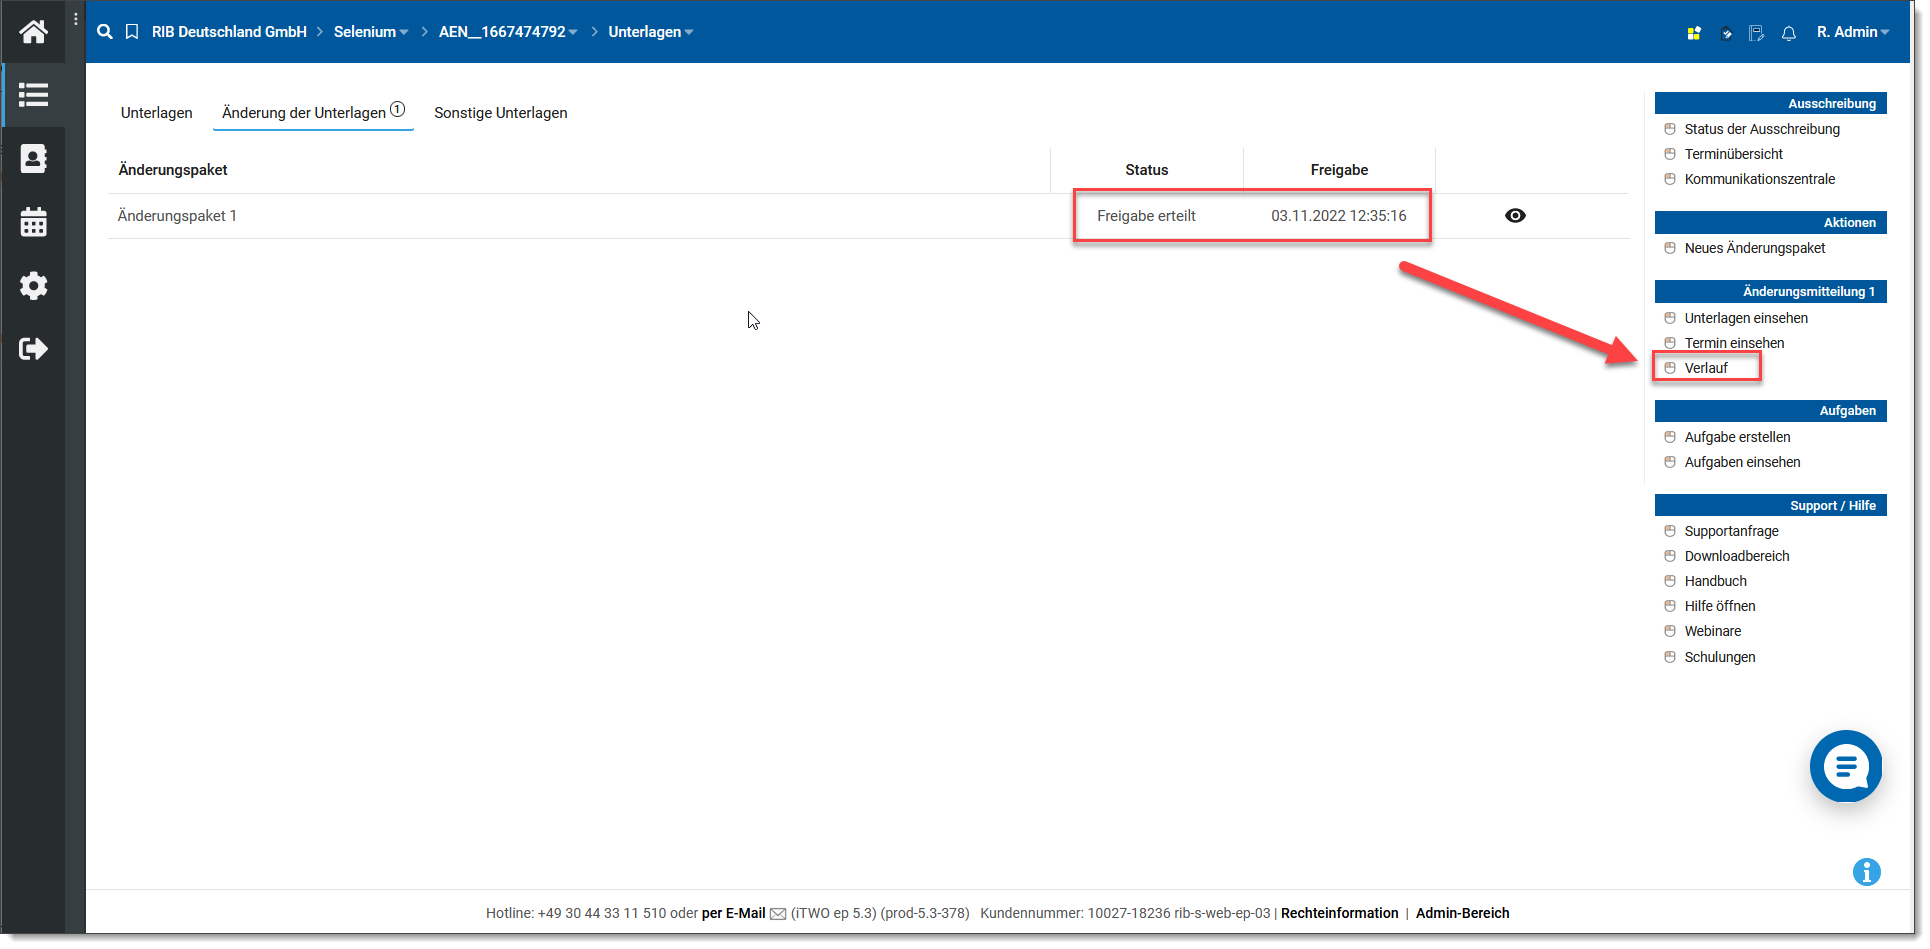This screenshot has height=949, width=1930.
Task: Click the bookmark icon in header
Action: tap(132, 32)
